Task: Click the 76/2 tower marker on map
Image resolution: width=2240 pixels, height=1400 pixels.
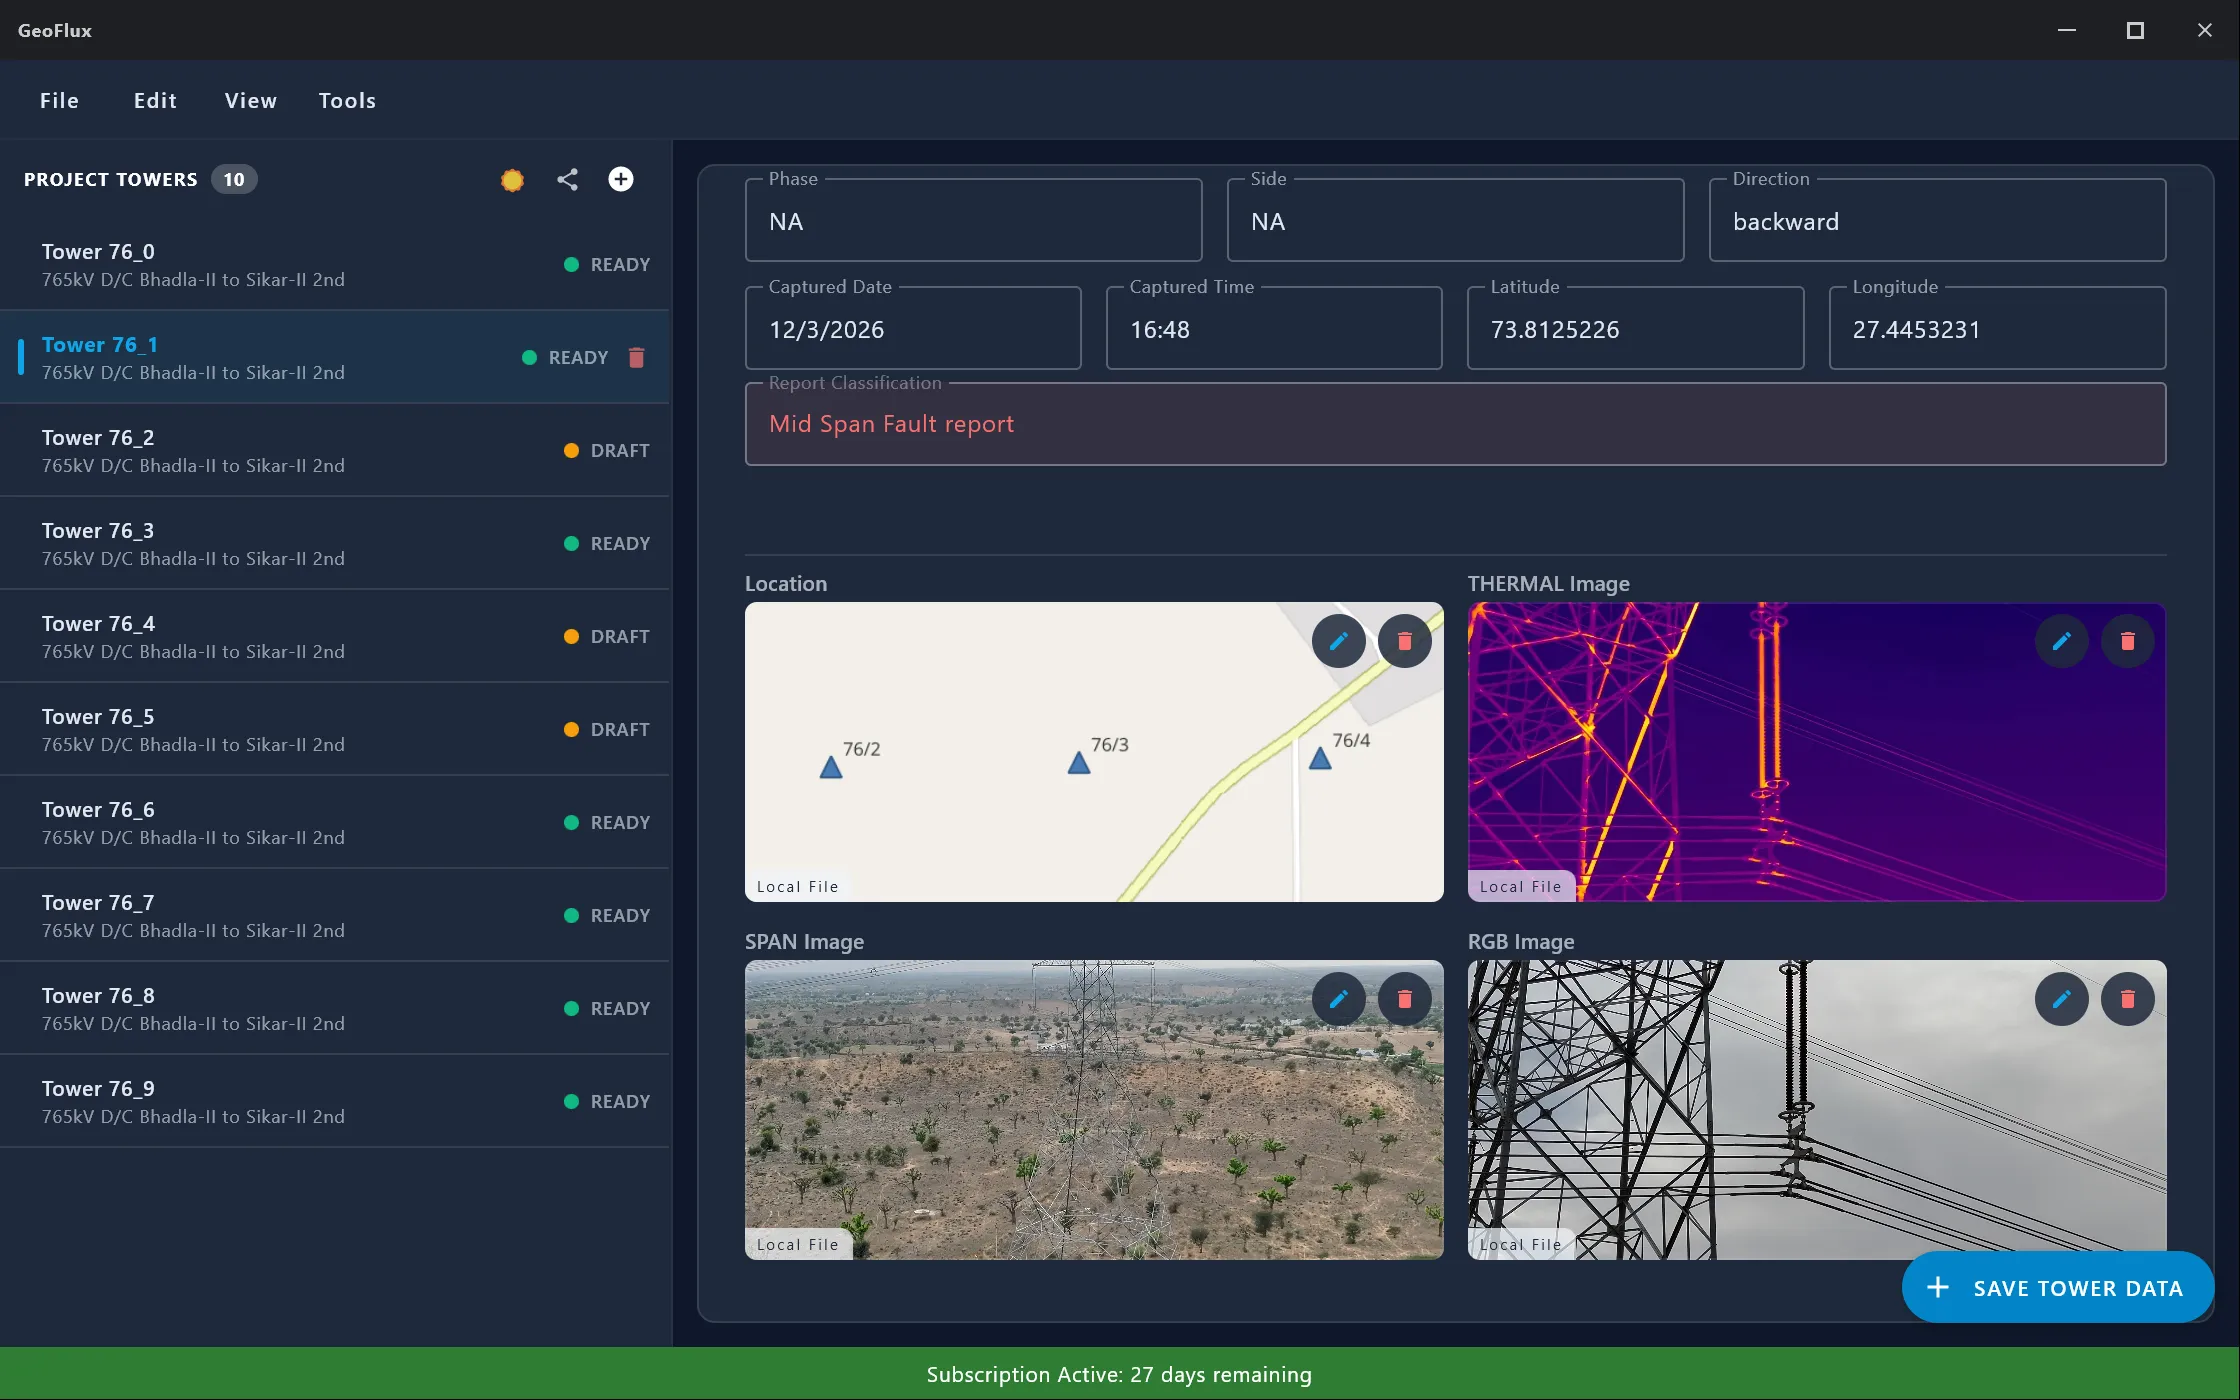Action: pos(831,768)
